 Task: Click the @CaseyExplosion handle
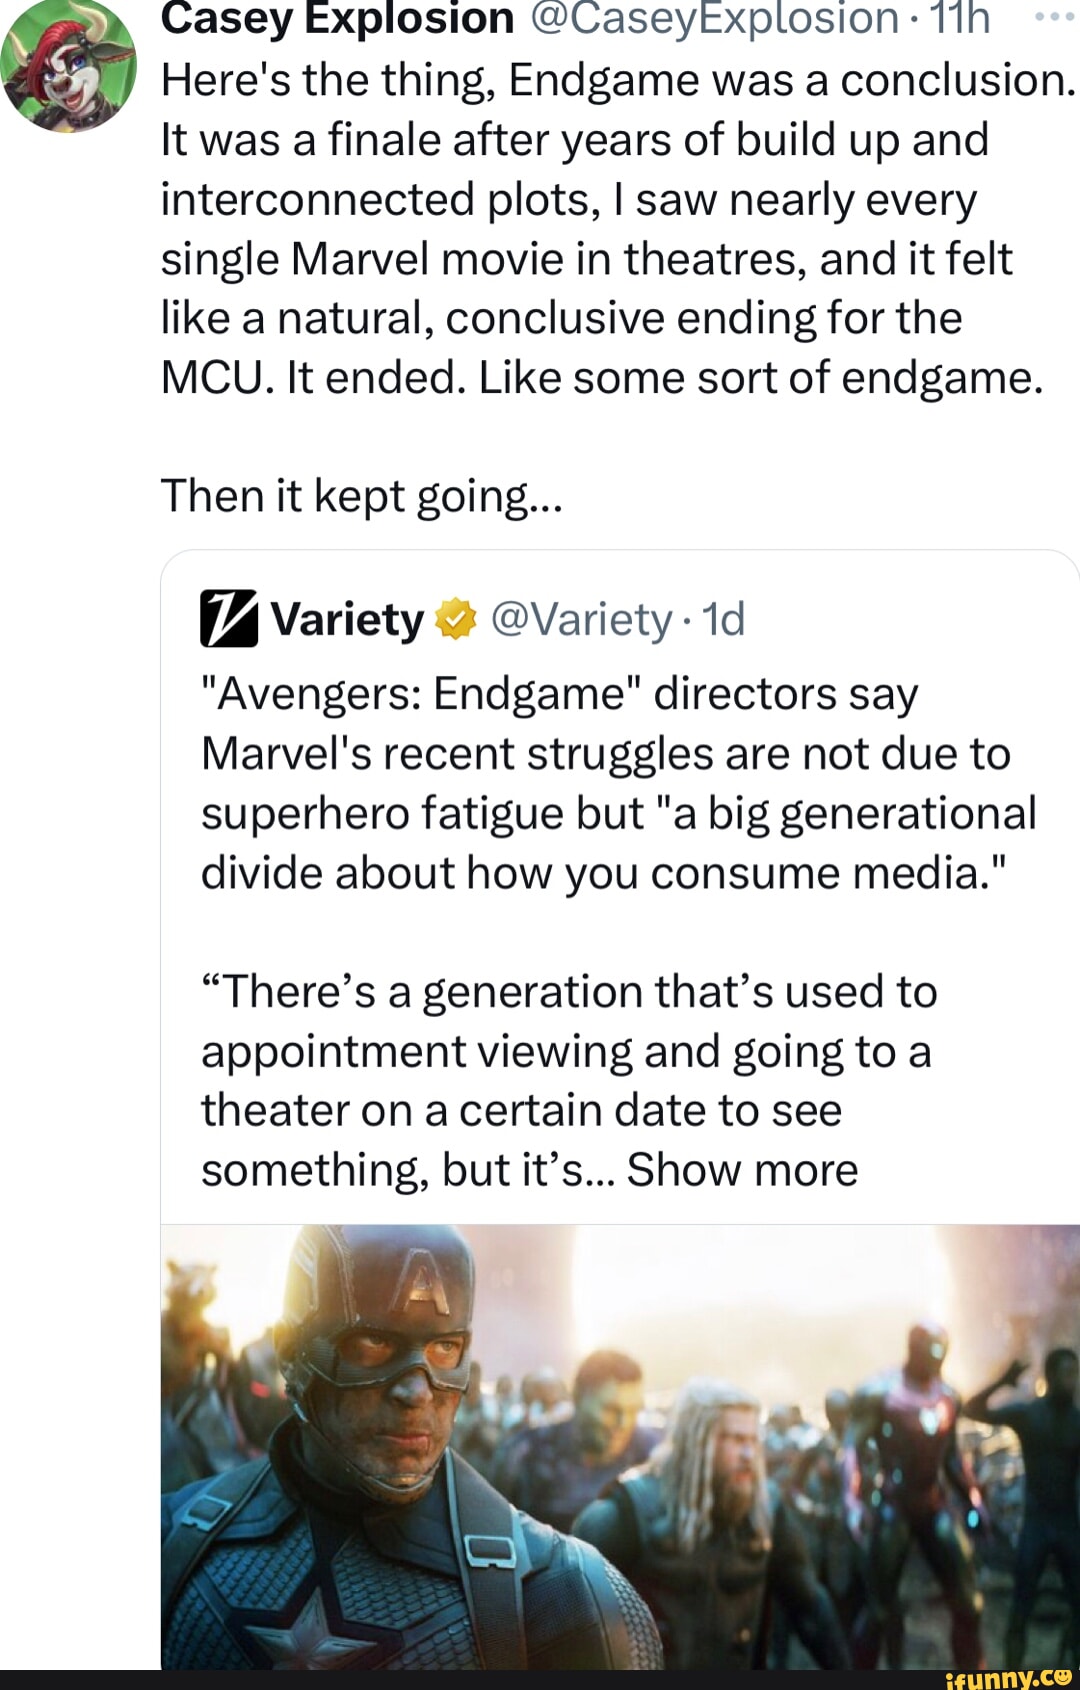[x=713, y=19]
